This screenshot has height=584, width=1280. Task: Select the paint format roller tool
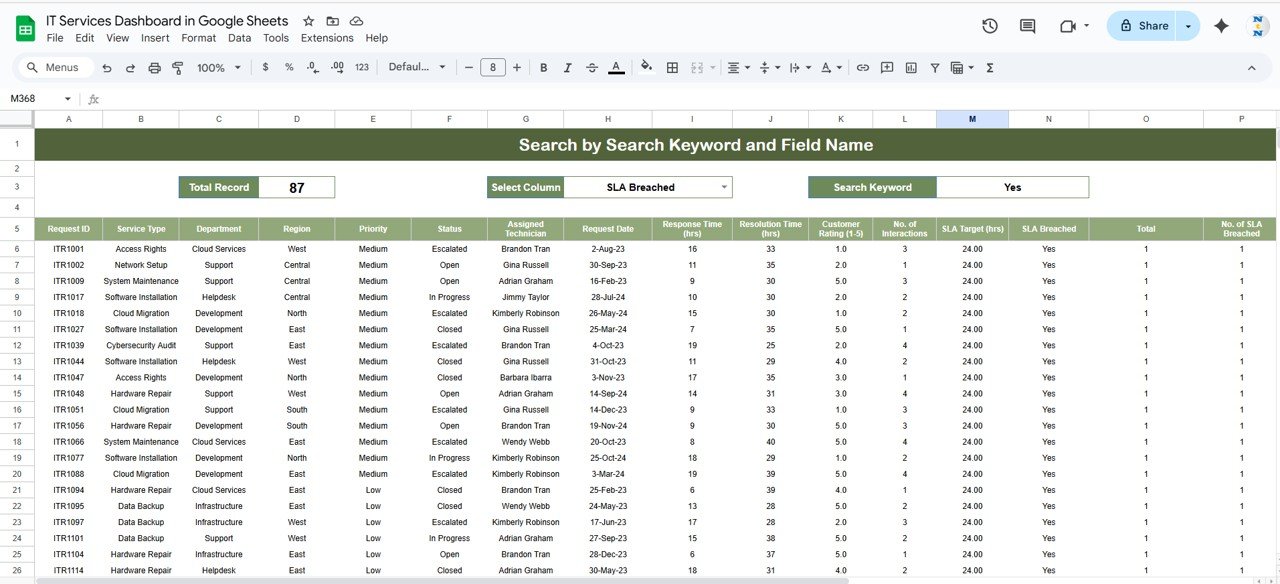tap(178, 68)
